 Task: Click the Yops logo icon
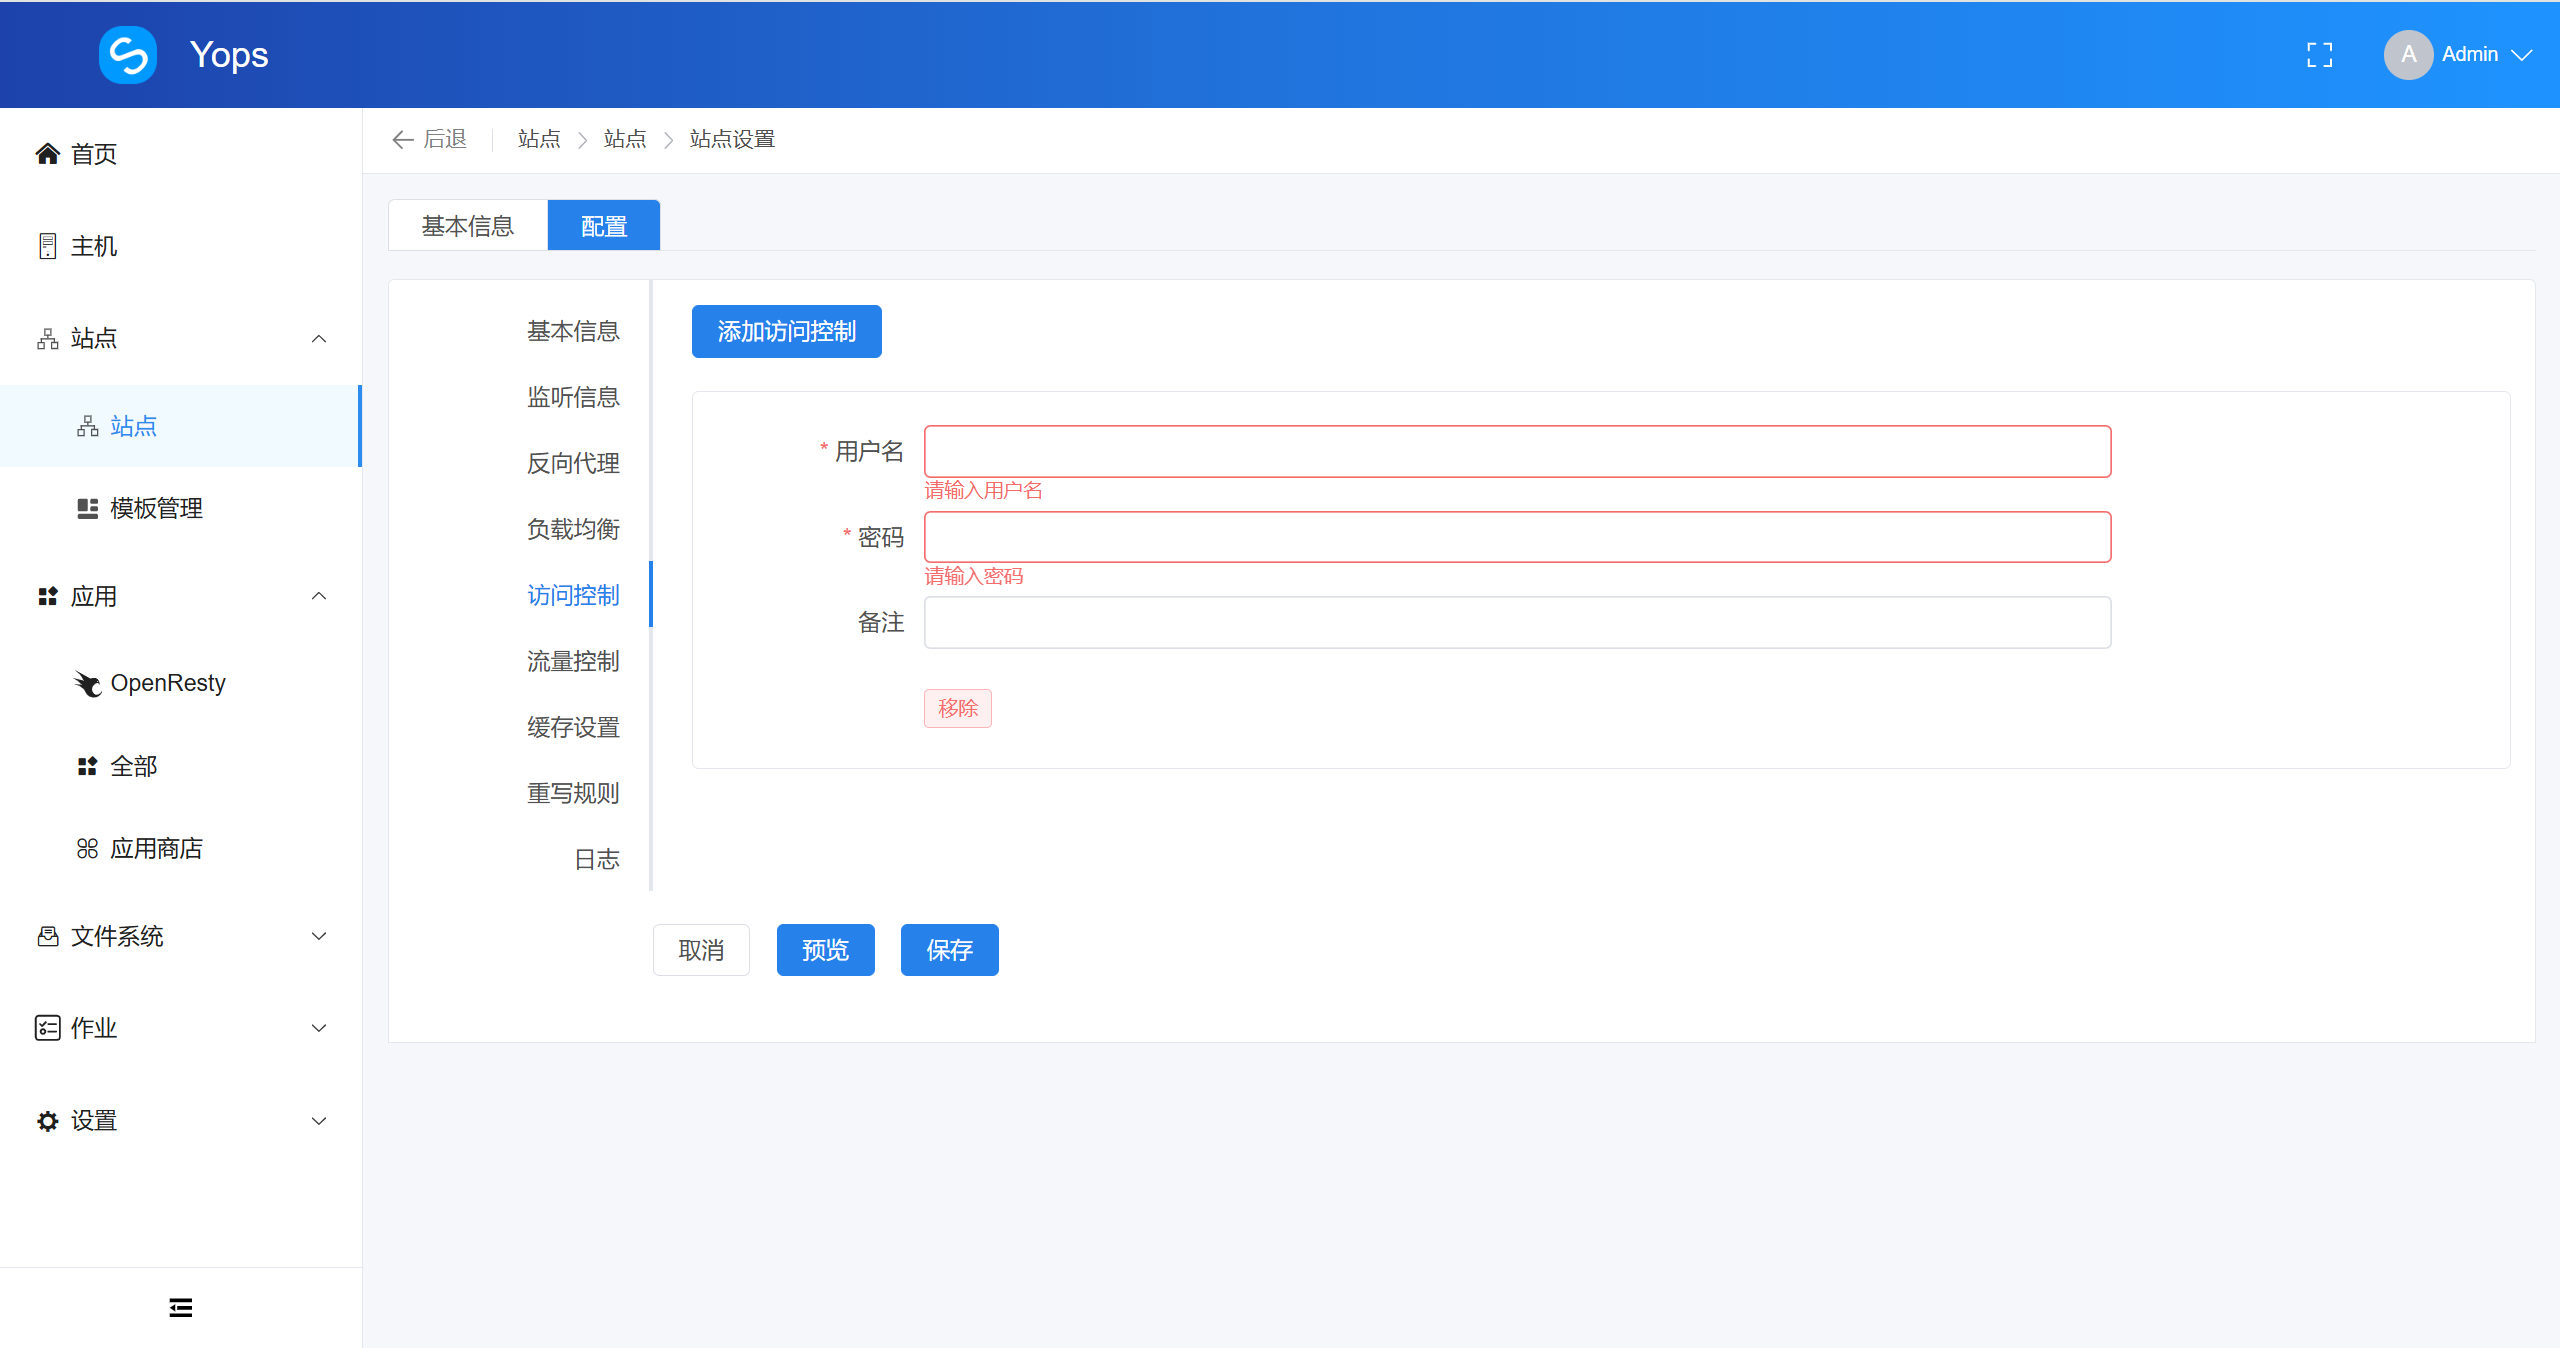pos(128,55)
